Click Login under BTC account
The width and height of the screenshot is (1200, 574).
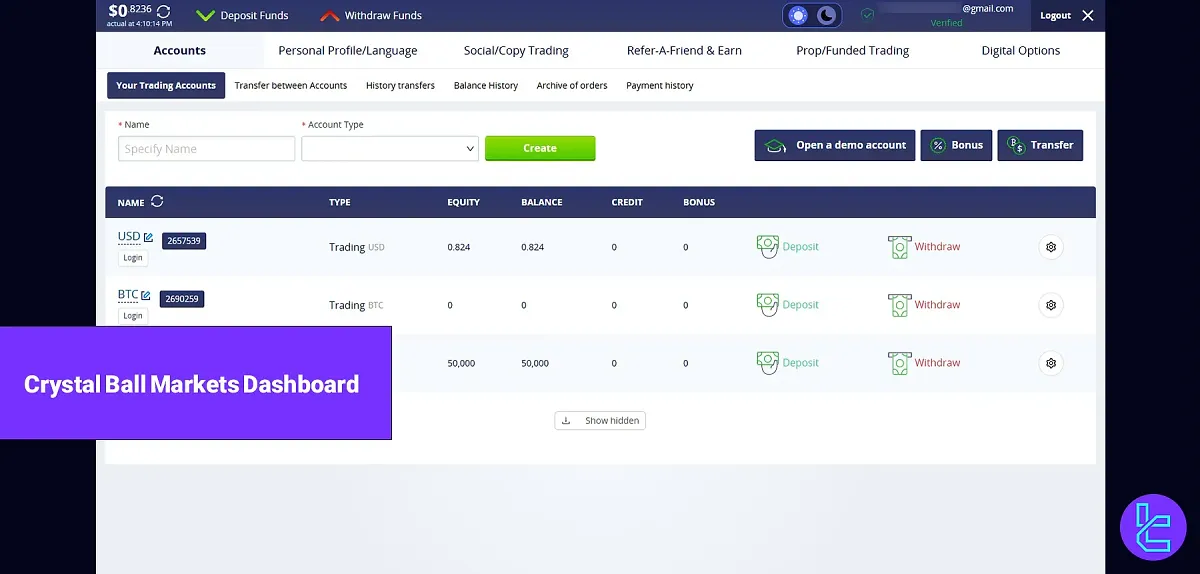[x=133, y=316]
